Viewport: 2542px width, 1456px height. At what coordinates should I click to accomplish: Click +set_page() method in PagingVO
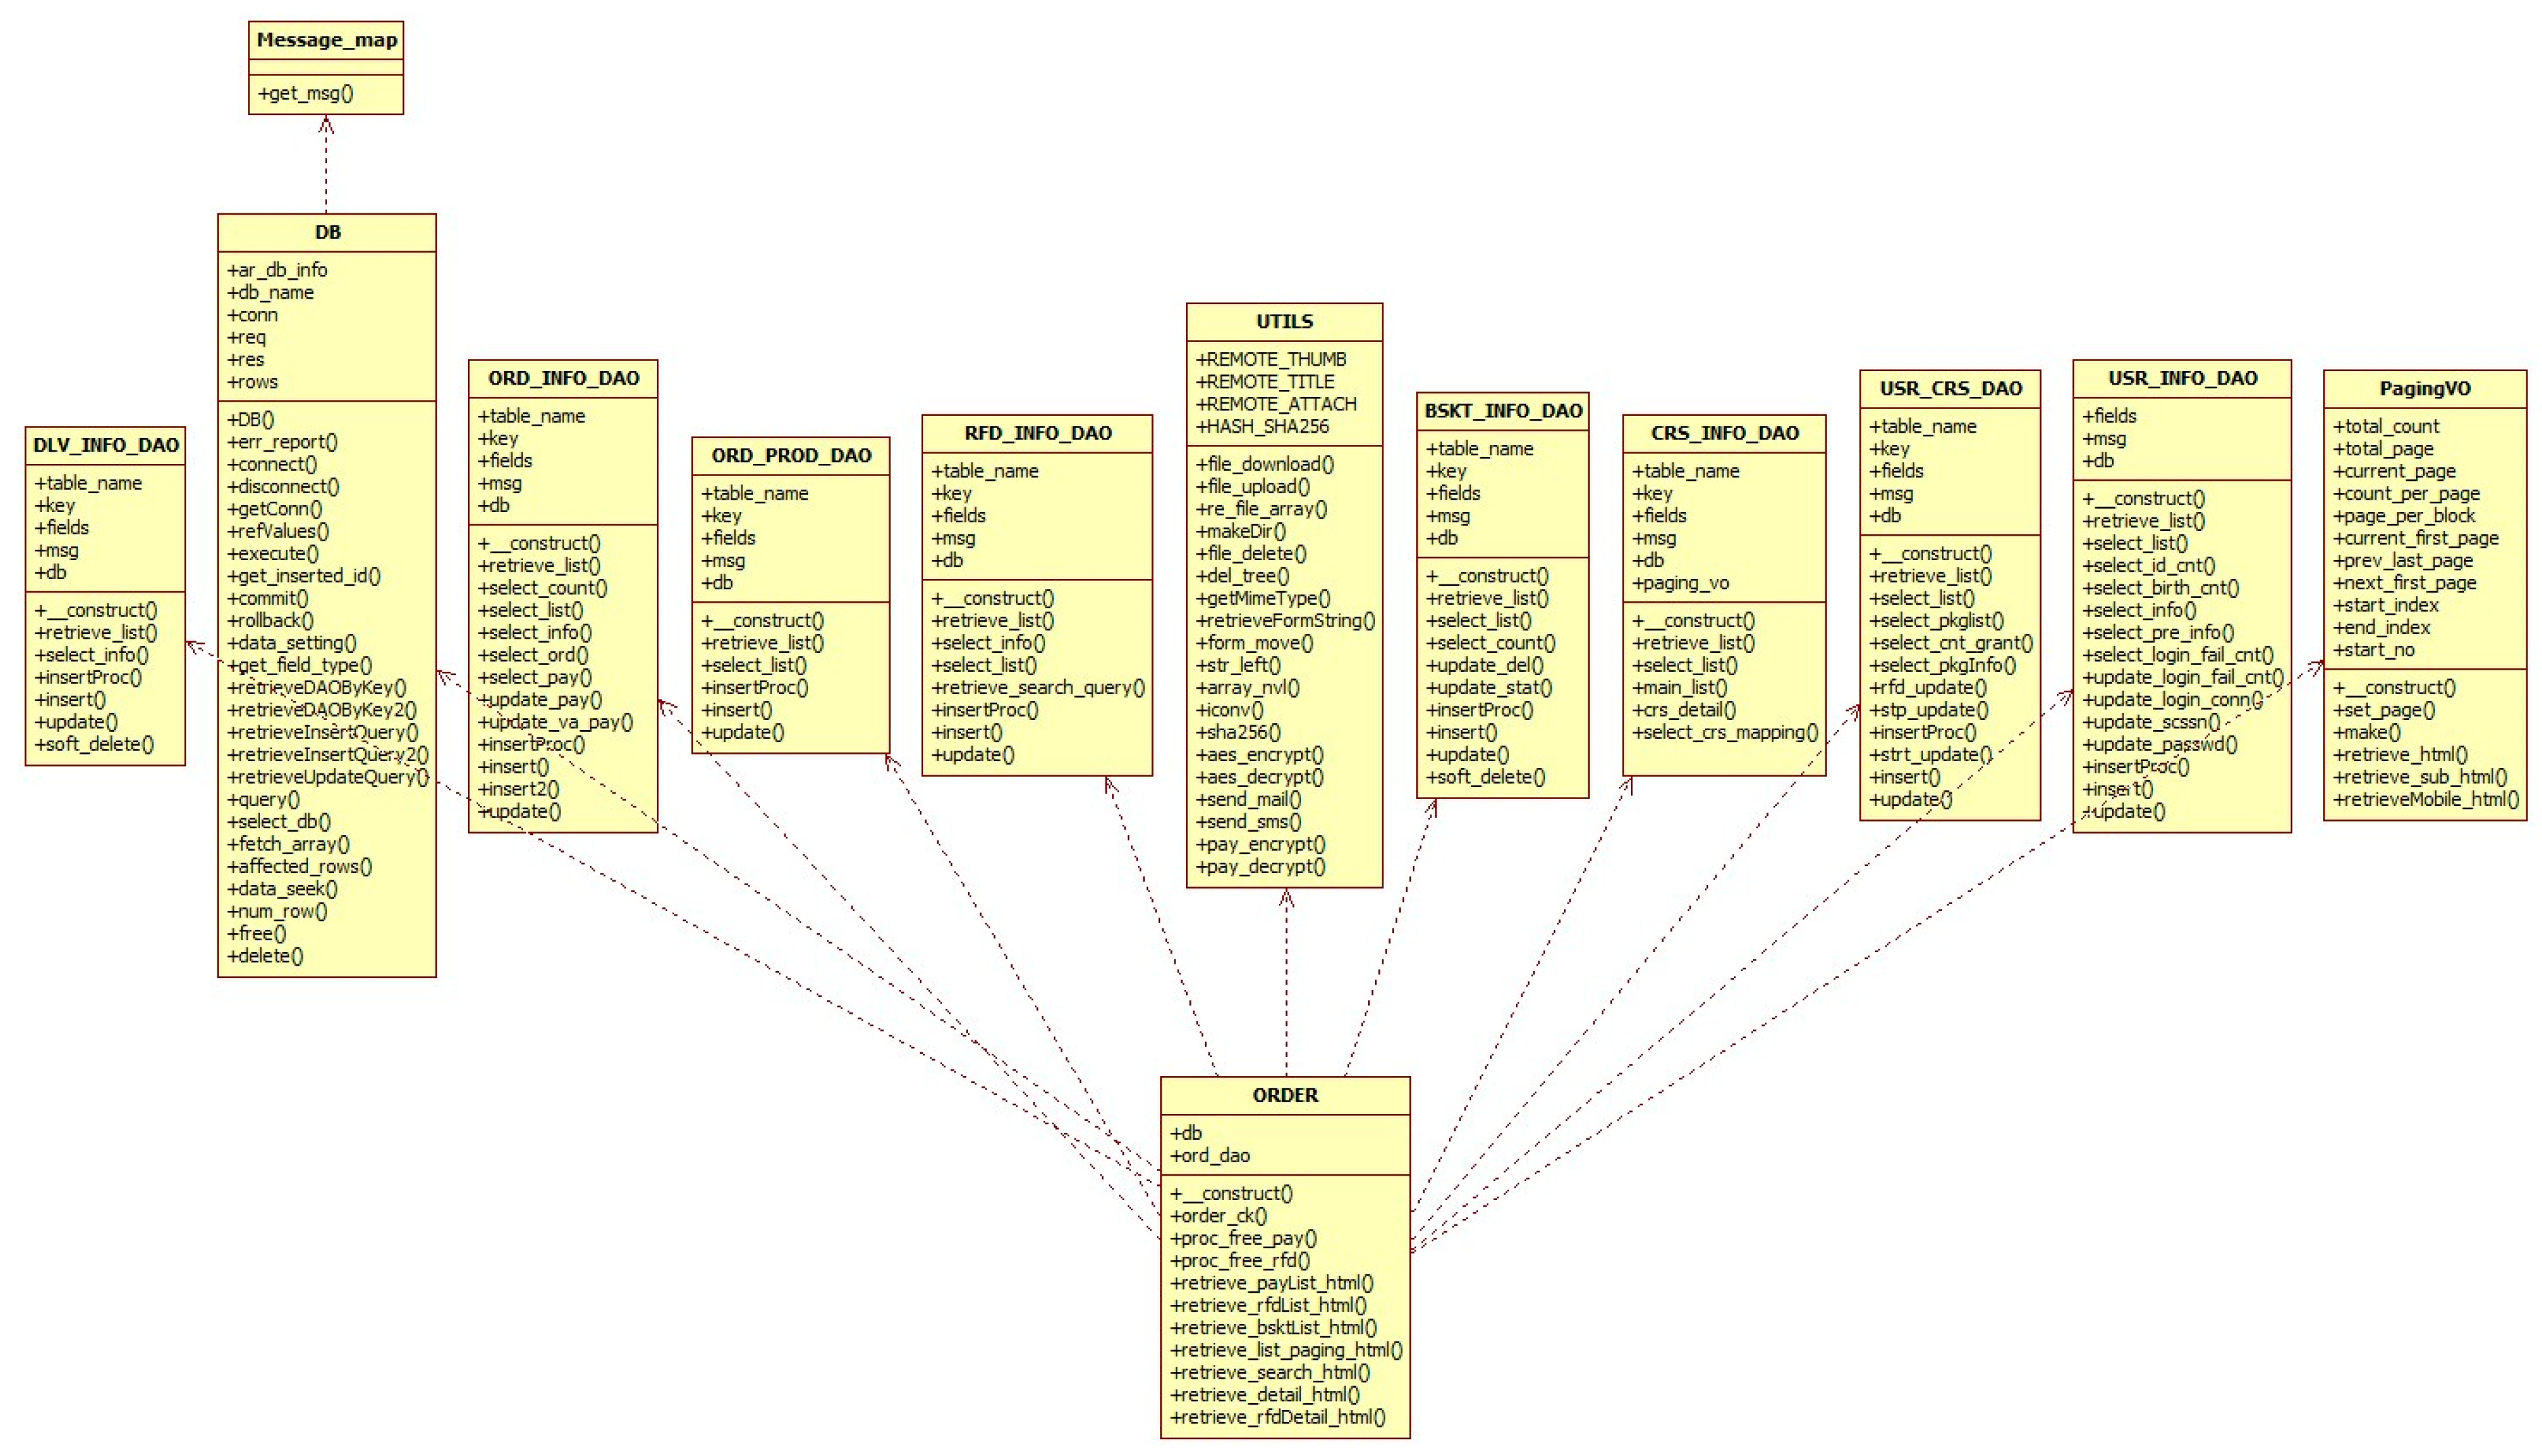2384,710
